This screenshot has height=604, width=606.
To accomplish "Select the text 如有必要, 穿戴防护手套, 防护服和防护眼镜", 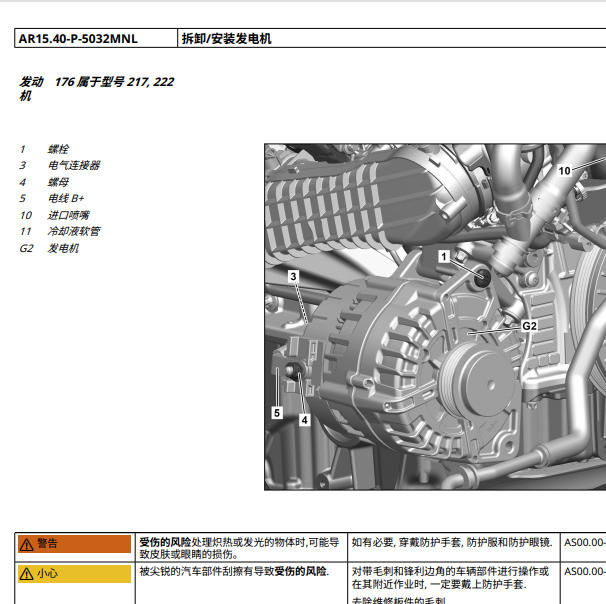I will point(452,542).
